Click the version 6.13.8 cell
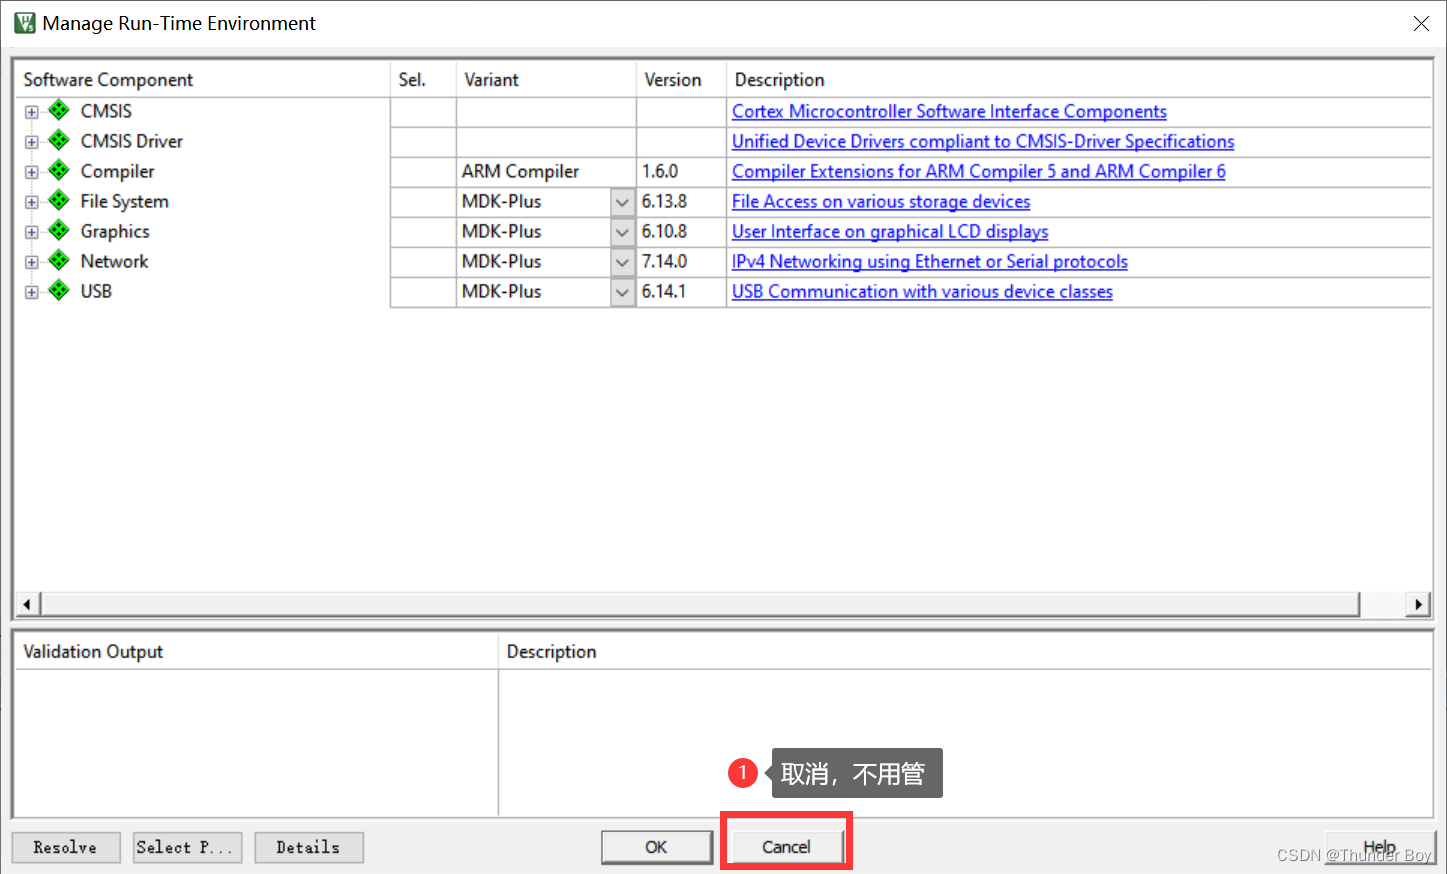The width and height of the screenshot is (1447, 874). 681,201
